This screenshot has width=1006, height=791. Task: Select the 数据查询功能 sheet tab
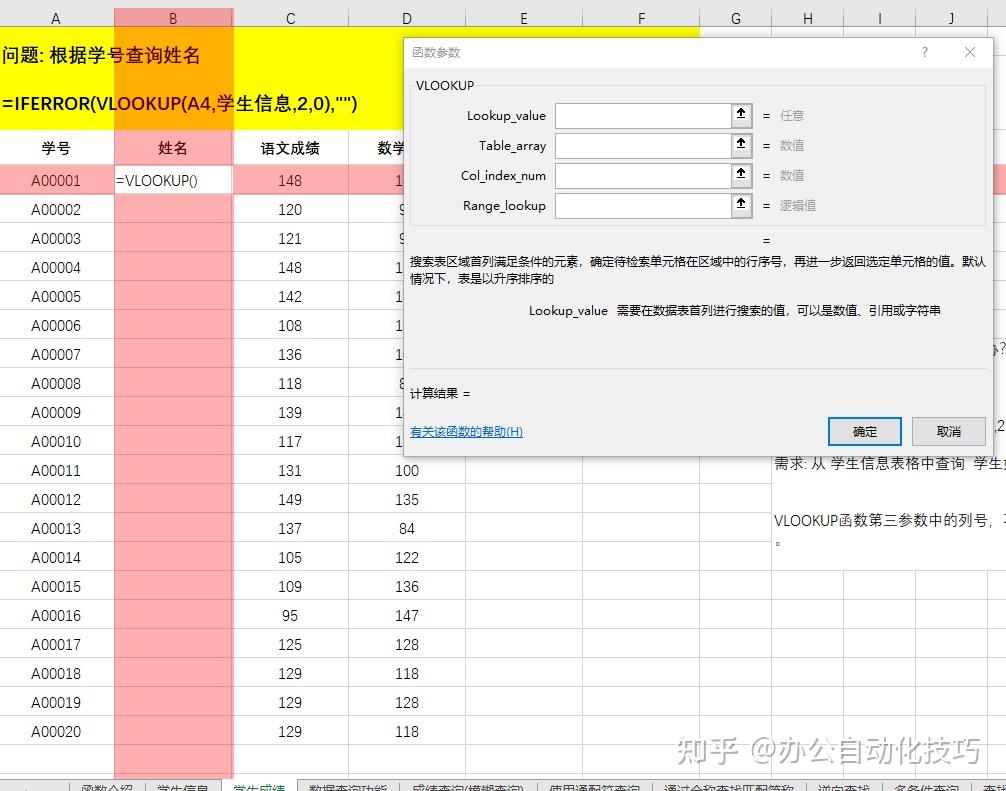(x=345, y=786)
